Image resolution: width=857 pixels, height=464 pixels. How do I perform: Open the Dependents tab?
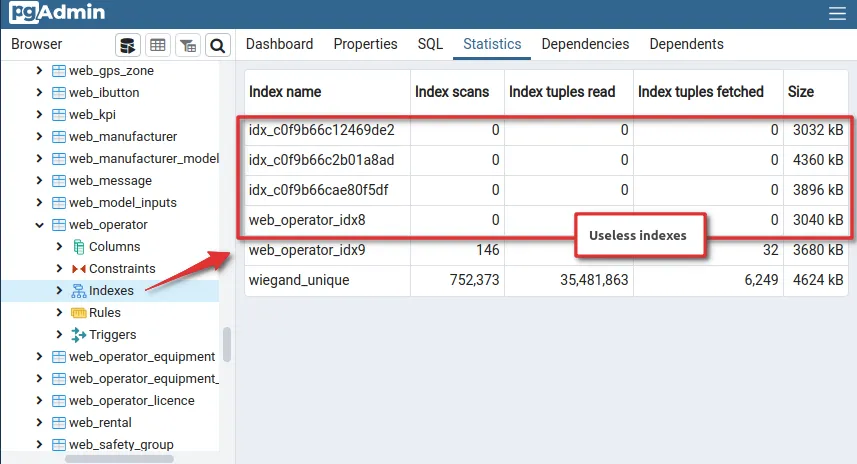point(686,44)
